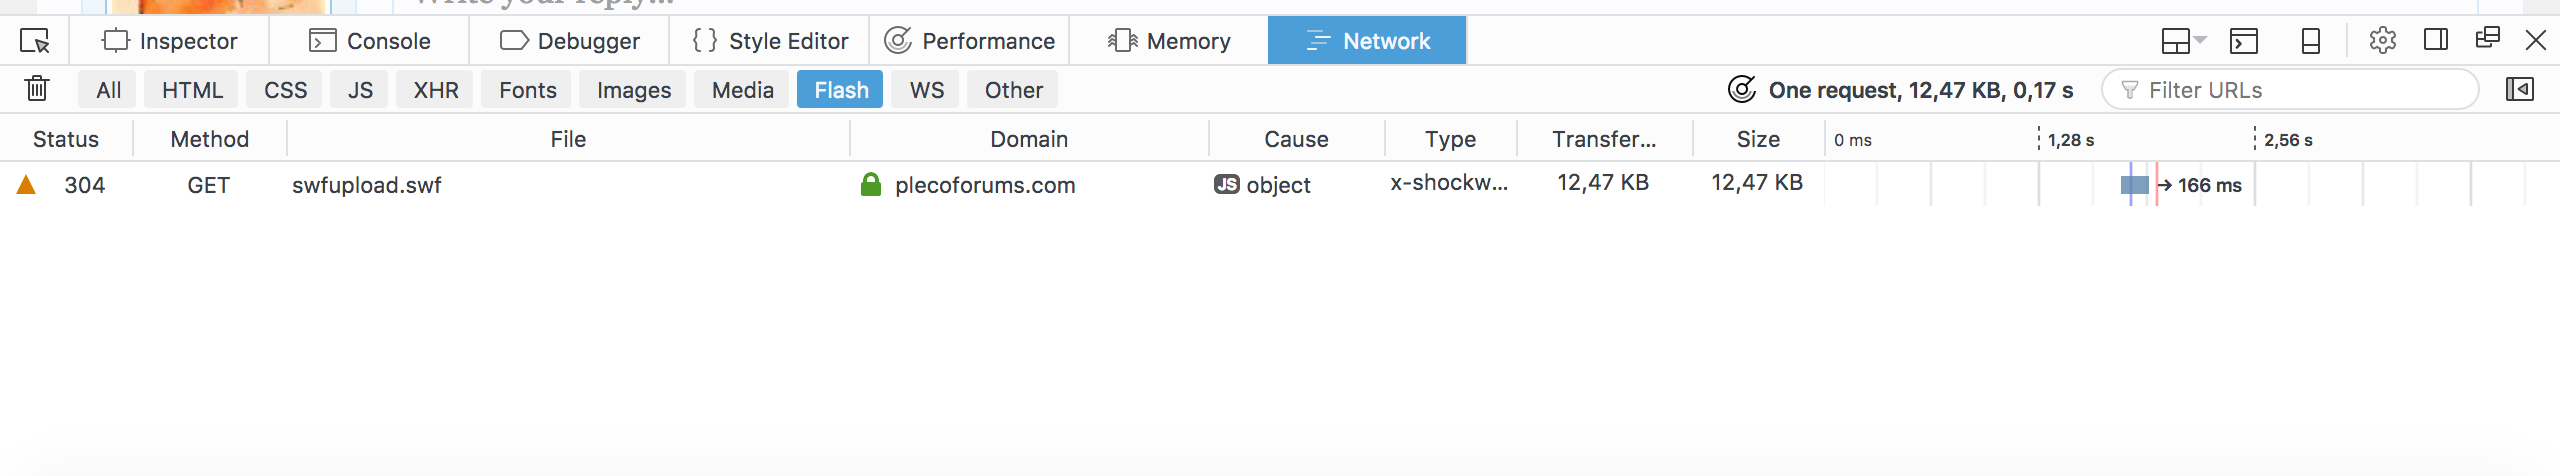Open devtools in a separate window
The height and width of the screenshot is (476, 2560).
click(x=2488, y=39)
